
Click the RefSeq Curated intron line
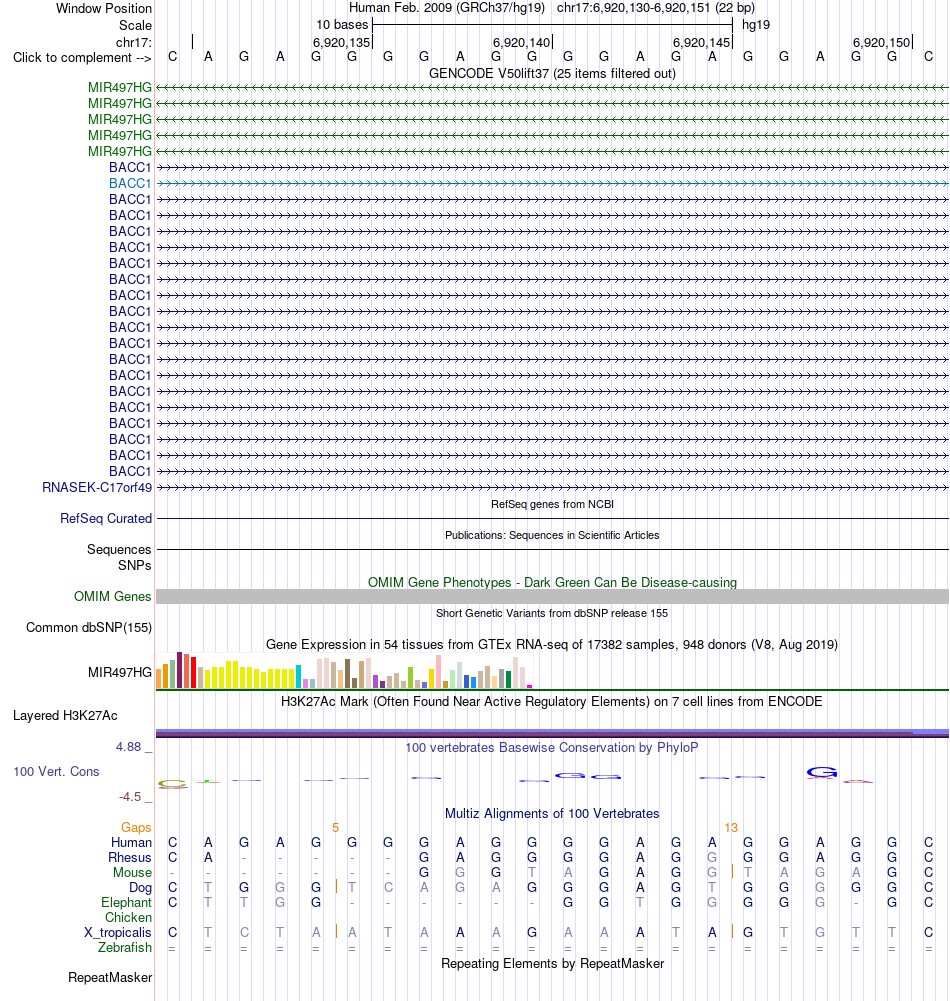[x=552, y=518]
